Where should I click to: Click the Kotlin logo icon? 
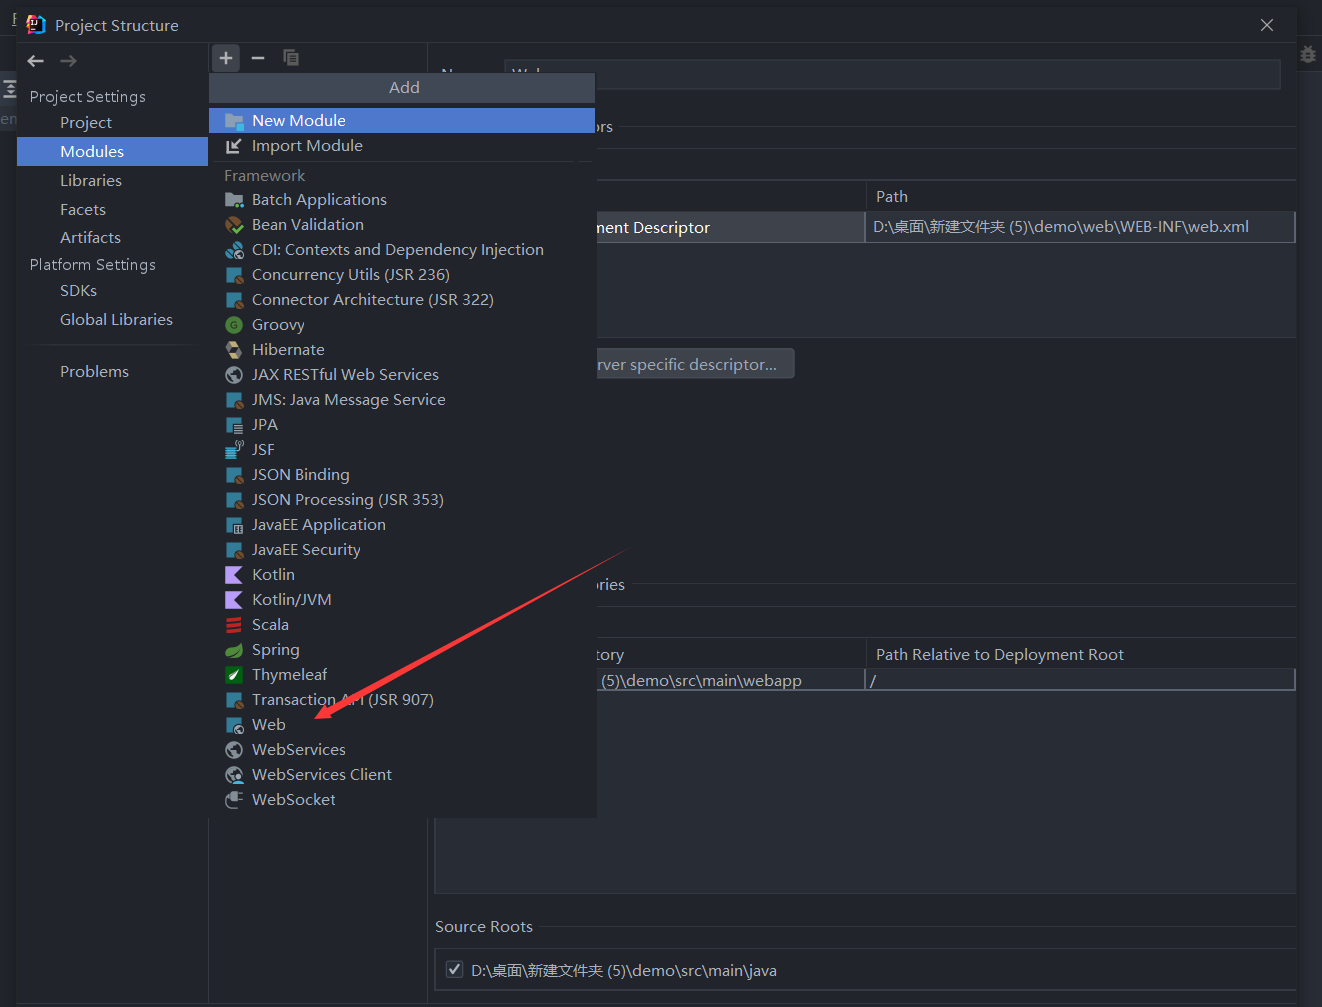pos(234,575)
